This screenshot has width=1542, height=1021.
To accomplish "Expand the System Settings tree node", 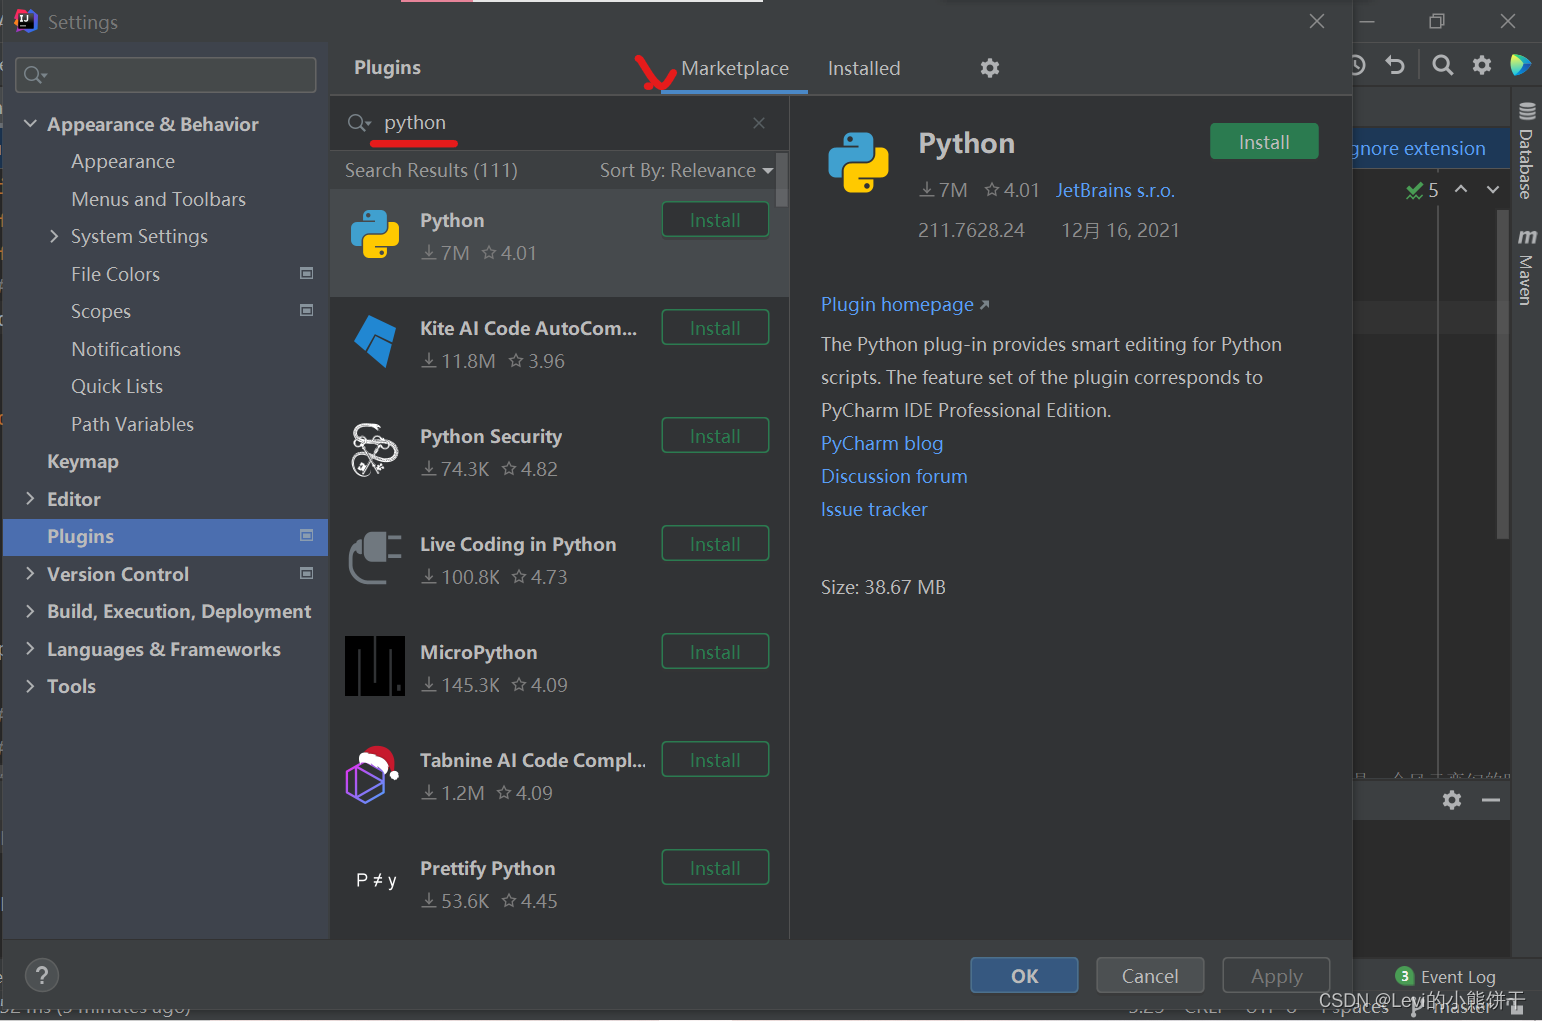I will [x=54, y=236].
